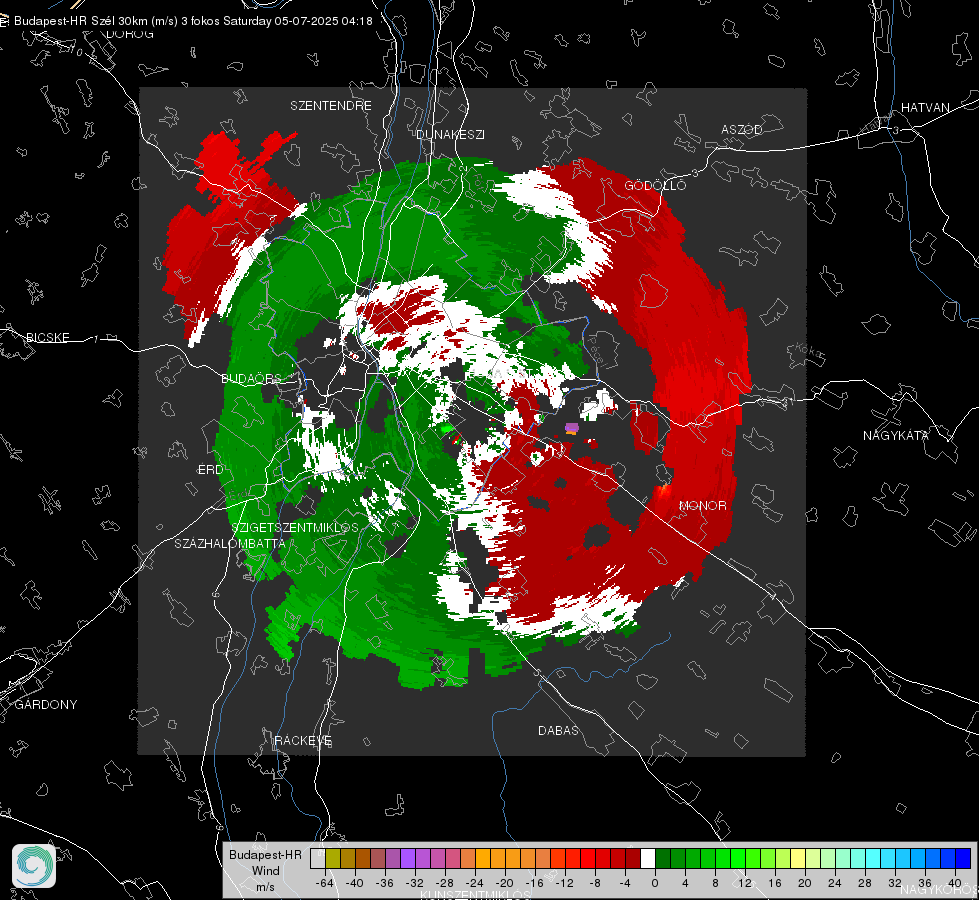979x900 pixels.
Task: Click the SZIGETSZENTMIKLÓS town label
Action: coord(295,527)
